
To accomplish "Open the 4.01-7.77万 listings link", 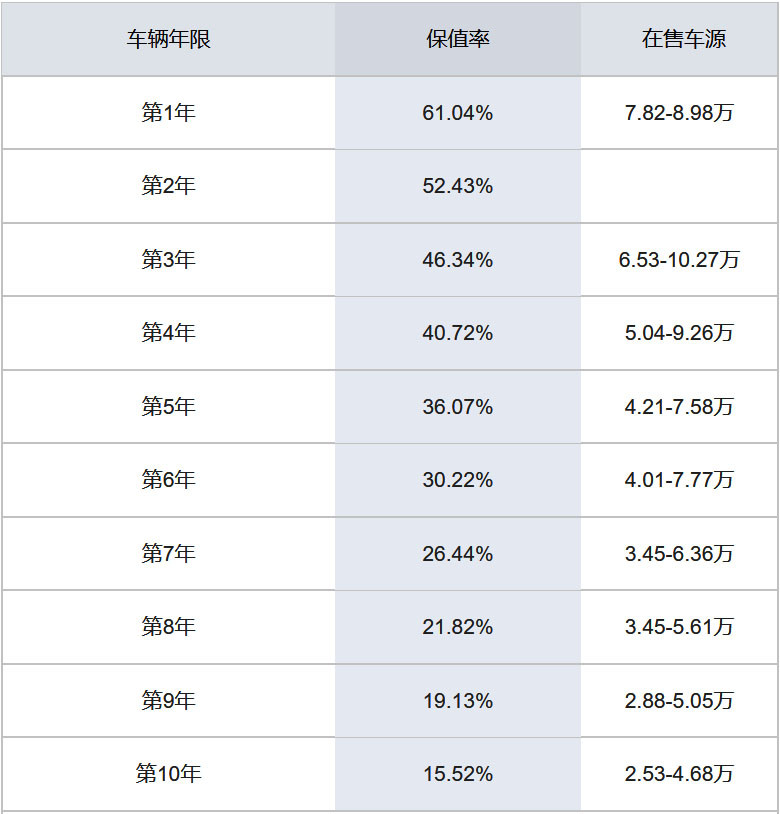I will 679,480.
